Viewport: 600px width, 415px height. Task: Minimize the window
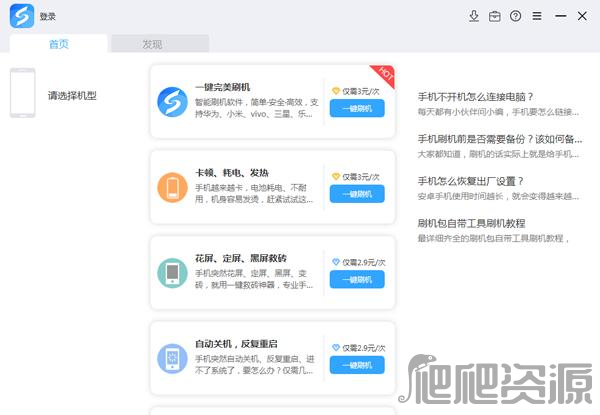(561, 16)
